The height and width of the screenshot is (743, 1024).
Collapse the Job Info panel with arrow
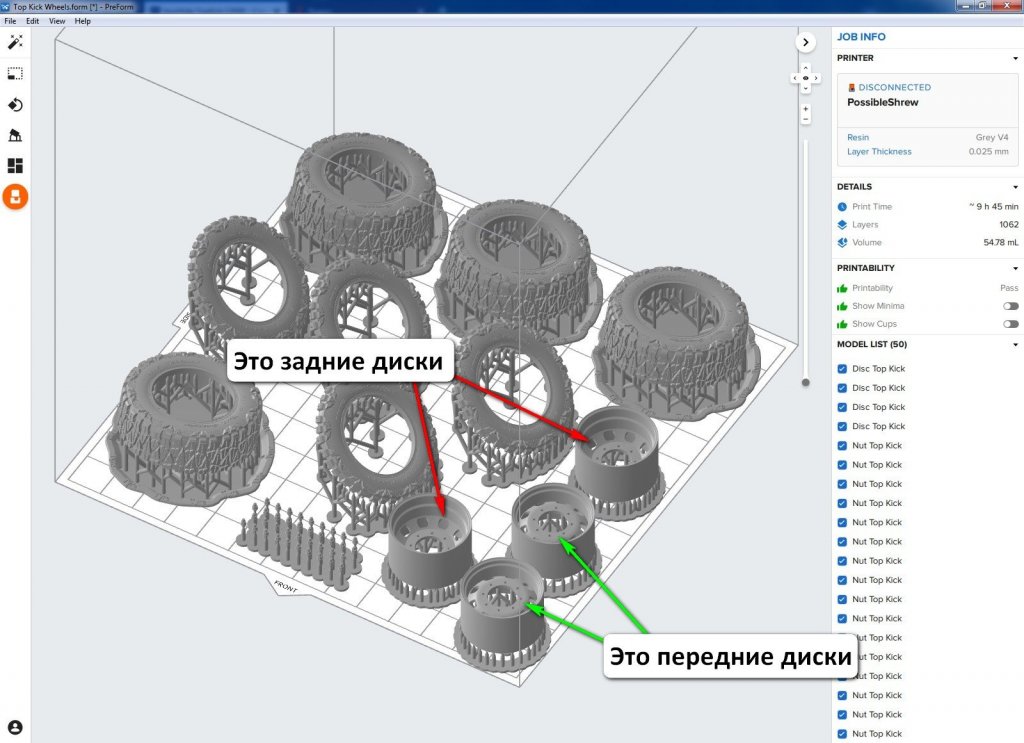[x=806, y=42]
